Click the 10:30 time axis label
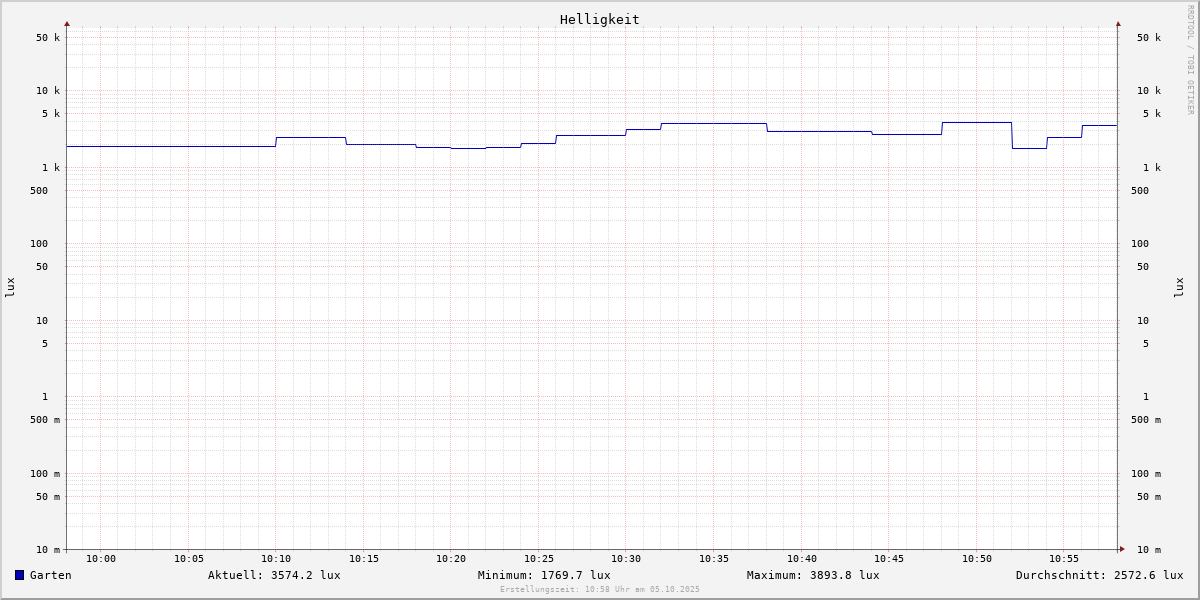The width and height of the screenshot is (1200, 600). [x=626, y=559]
